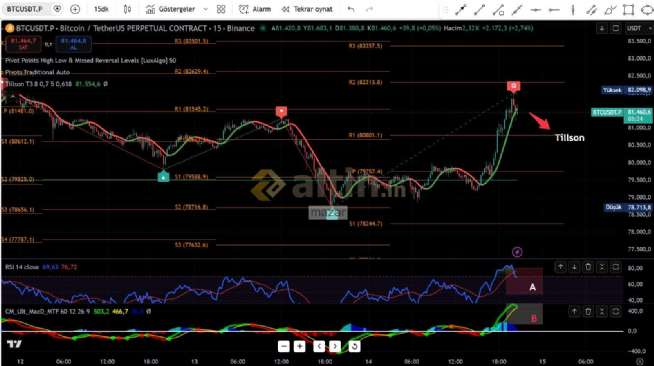Open symbol search for BTCUSDT.P
654x366 pixels.
coord(25,9)
